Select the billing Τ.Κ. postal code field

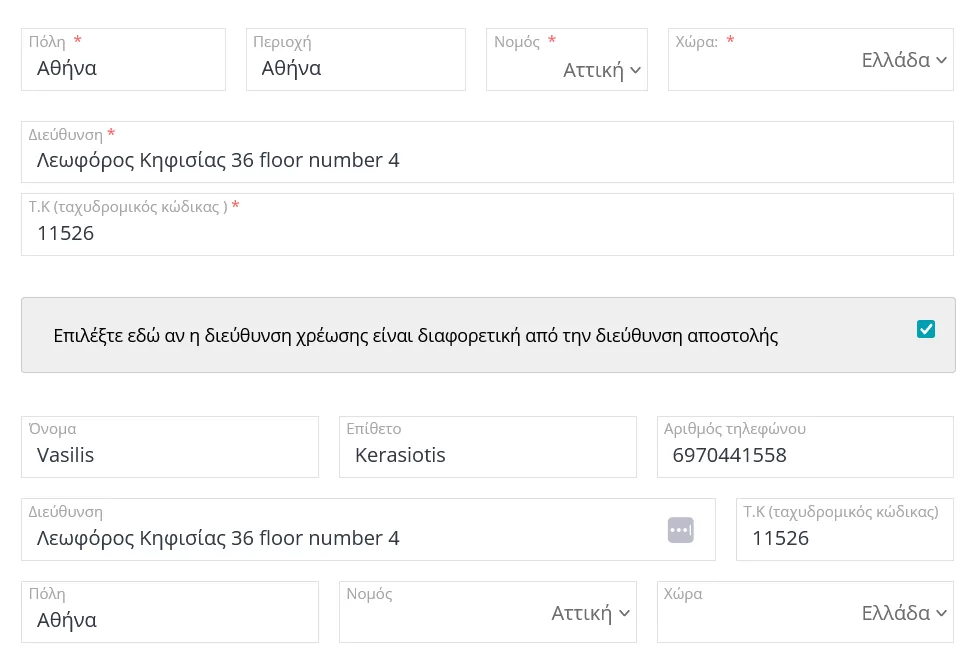tap(844, 538)
